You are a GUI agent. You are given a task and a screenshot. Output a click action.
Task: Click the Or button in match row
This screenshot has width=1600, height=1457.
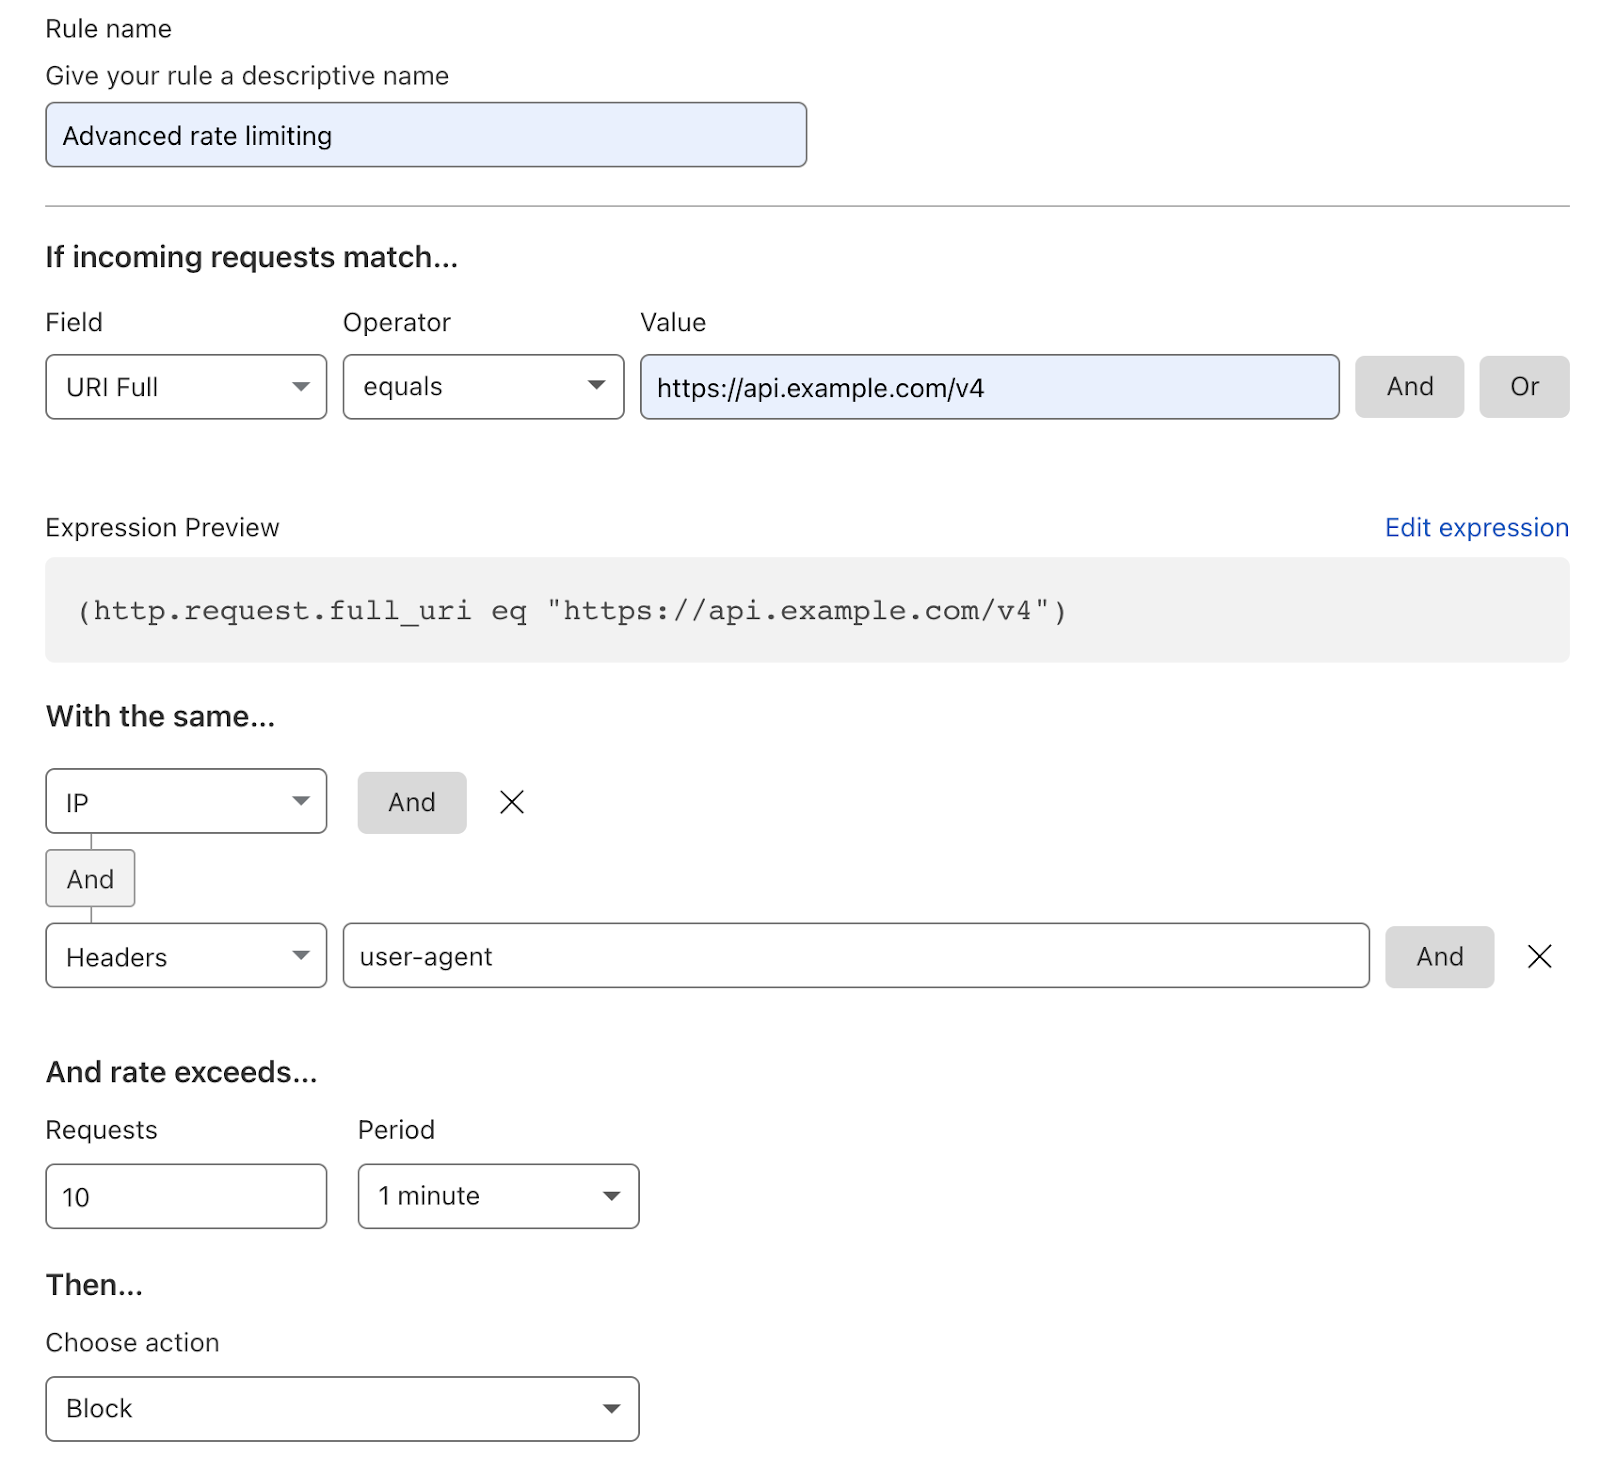[x=1524, y=387]
